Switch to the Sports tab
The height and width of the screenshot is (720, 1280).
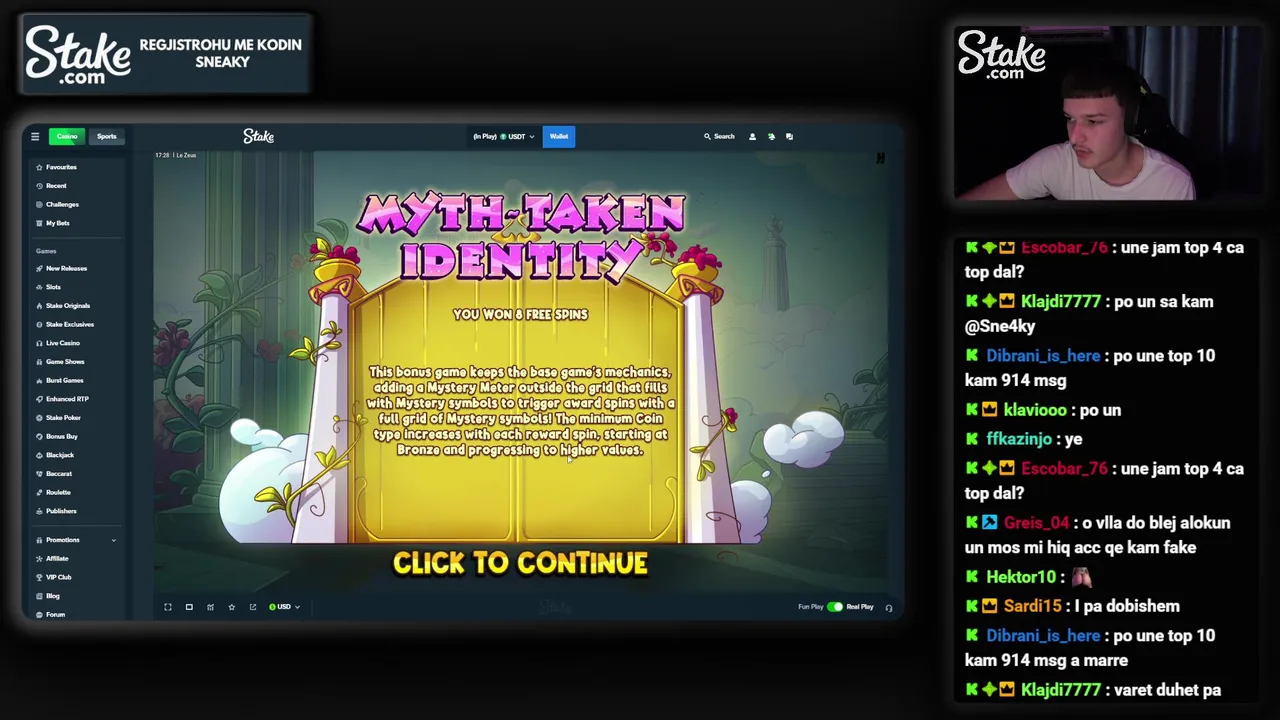pos(106,136)
